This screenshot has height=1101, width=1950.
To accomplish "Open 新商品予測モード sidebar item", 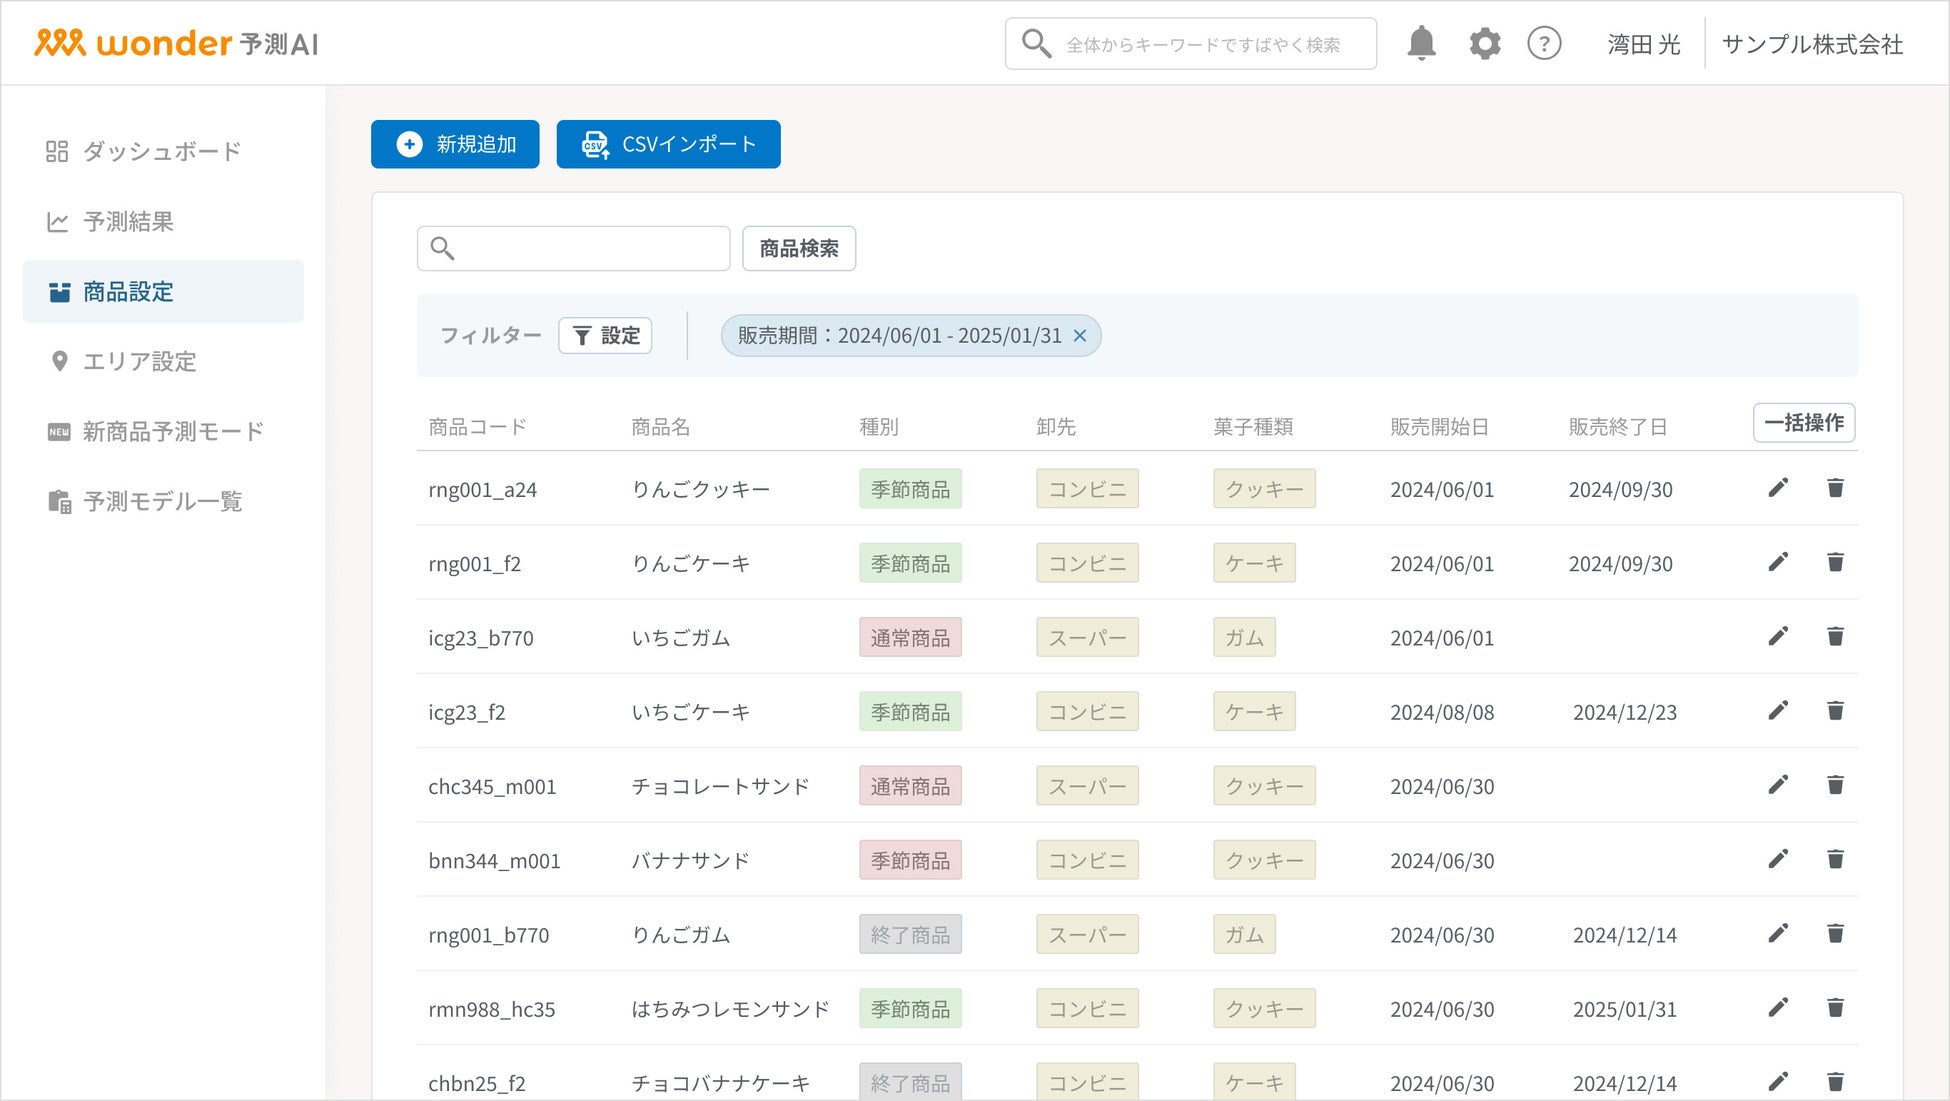I will pos(172,431).
